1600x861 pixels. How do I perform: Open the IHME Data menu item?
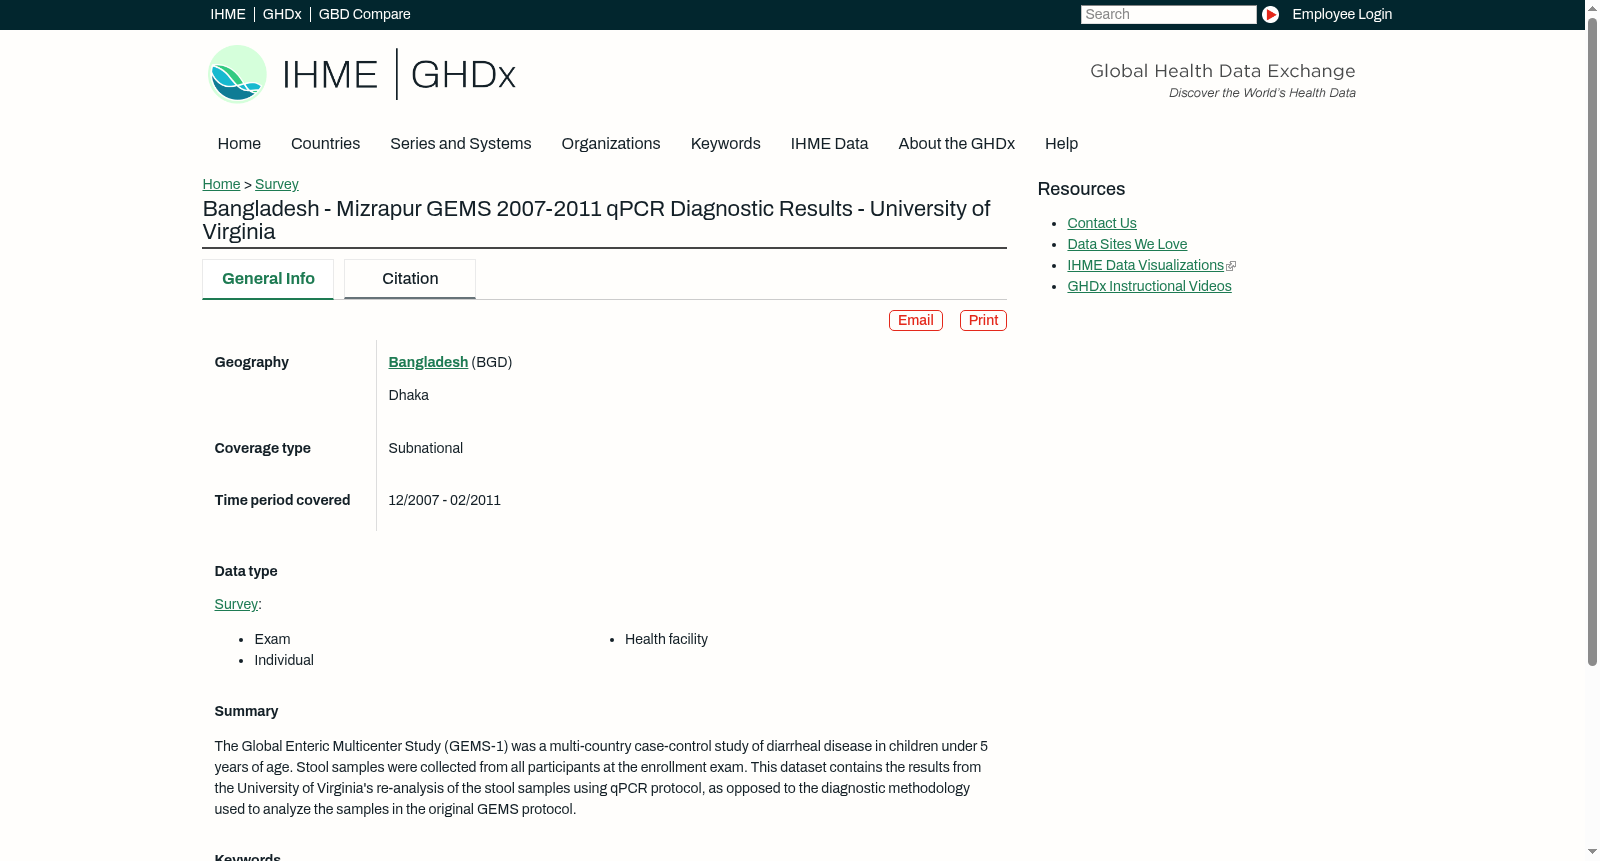(x=829, y=144)
